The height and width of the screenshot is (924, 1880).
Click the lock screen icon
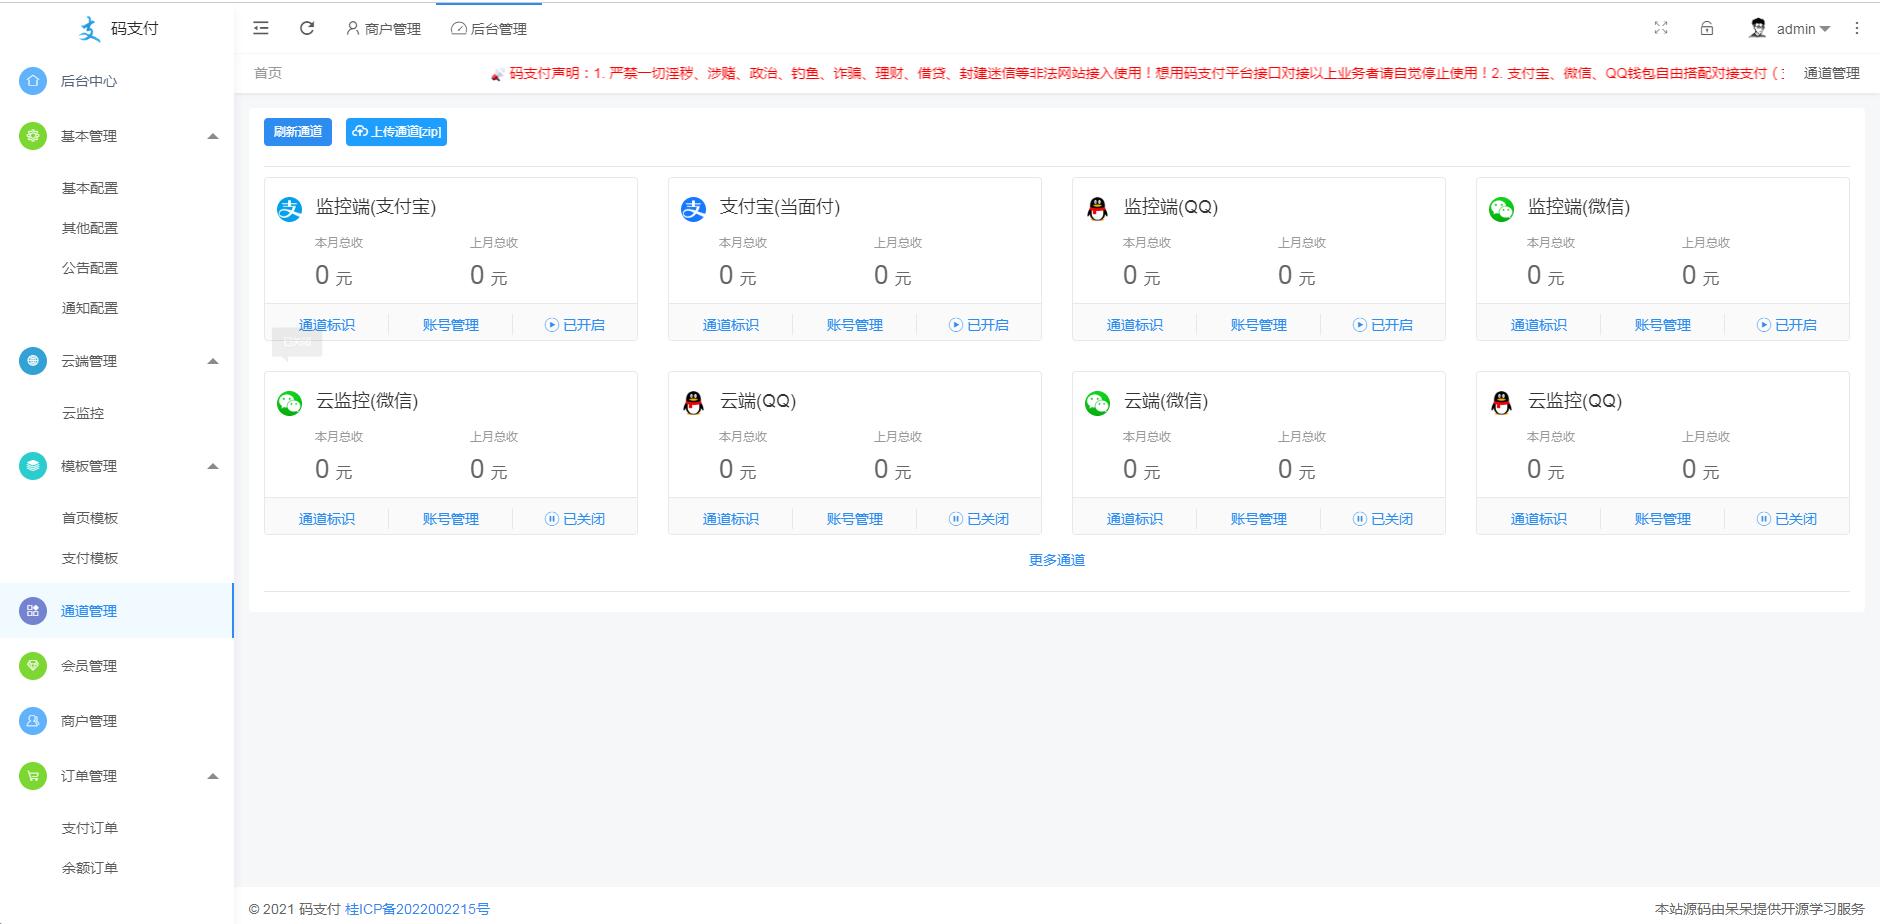coord(1707,28)
